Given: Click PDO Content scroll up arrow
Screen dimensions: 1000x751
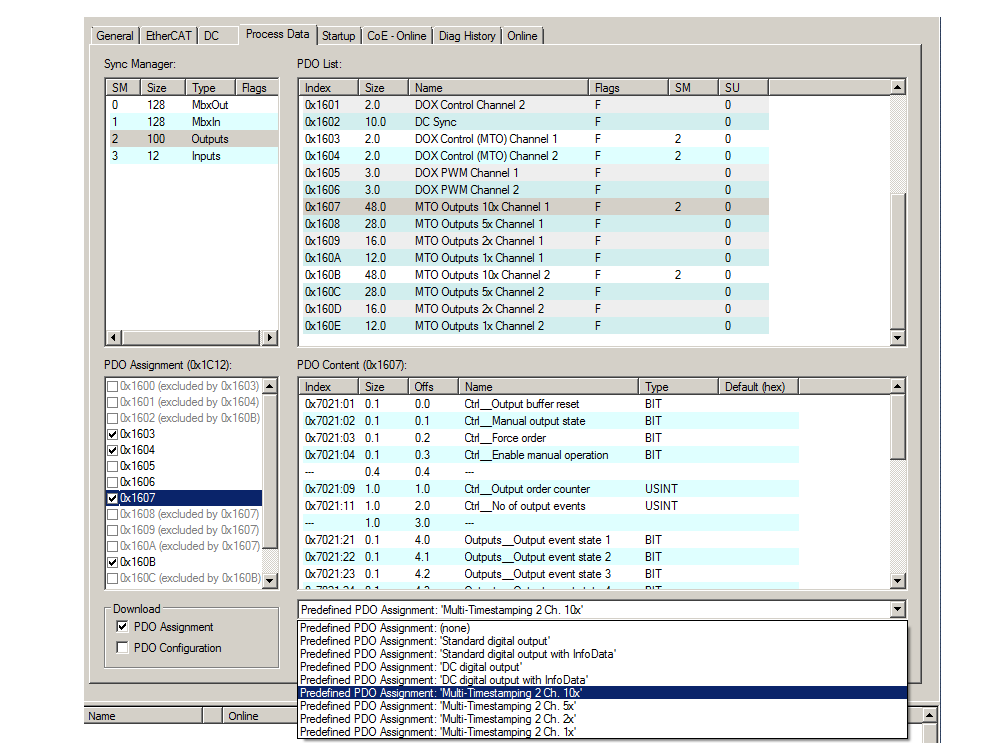Looking at the screenshot, I should tap(898, 386).
